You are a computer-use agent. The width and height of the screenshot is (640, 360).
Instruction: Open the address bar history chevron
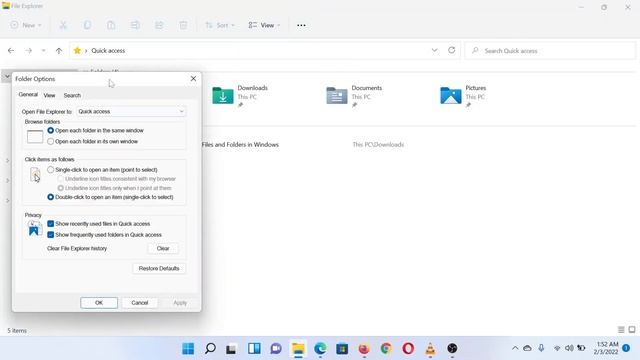point(434,50)
